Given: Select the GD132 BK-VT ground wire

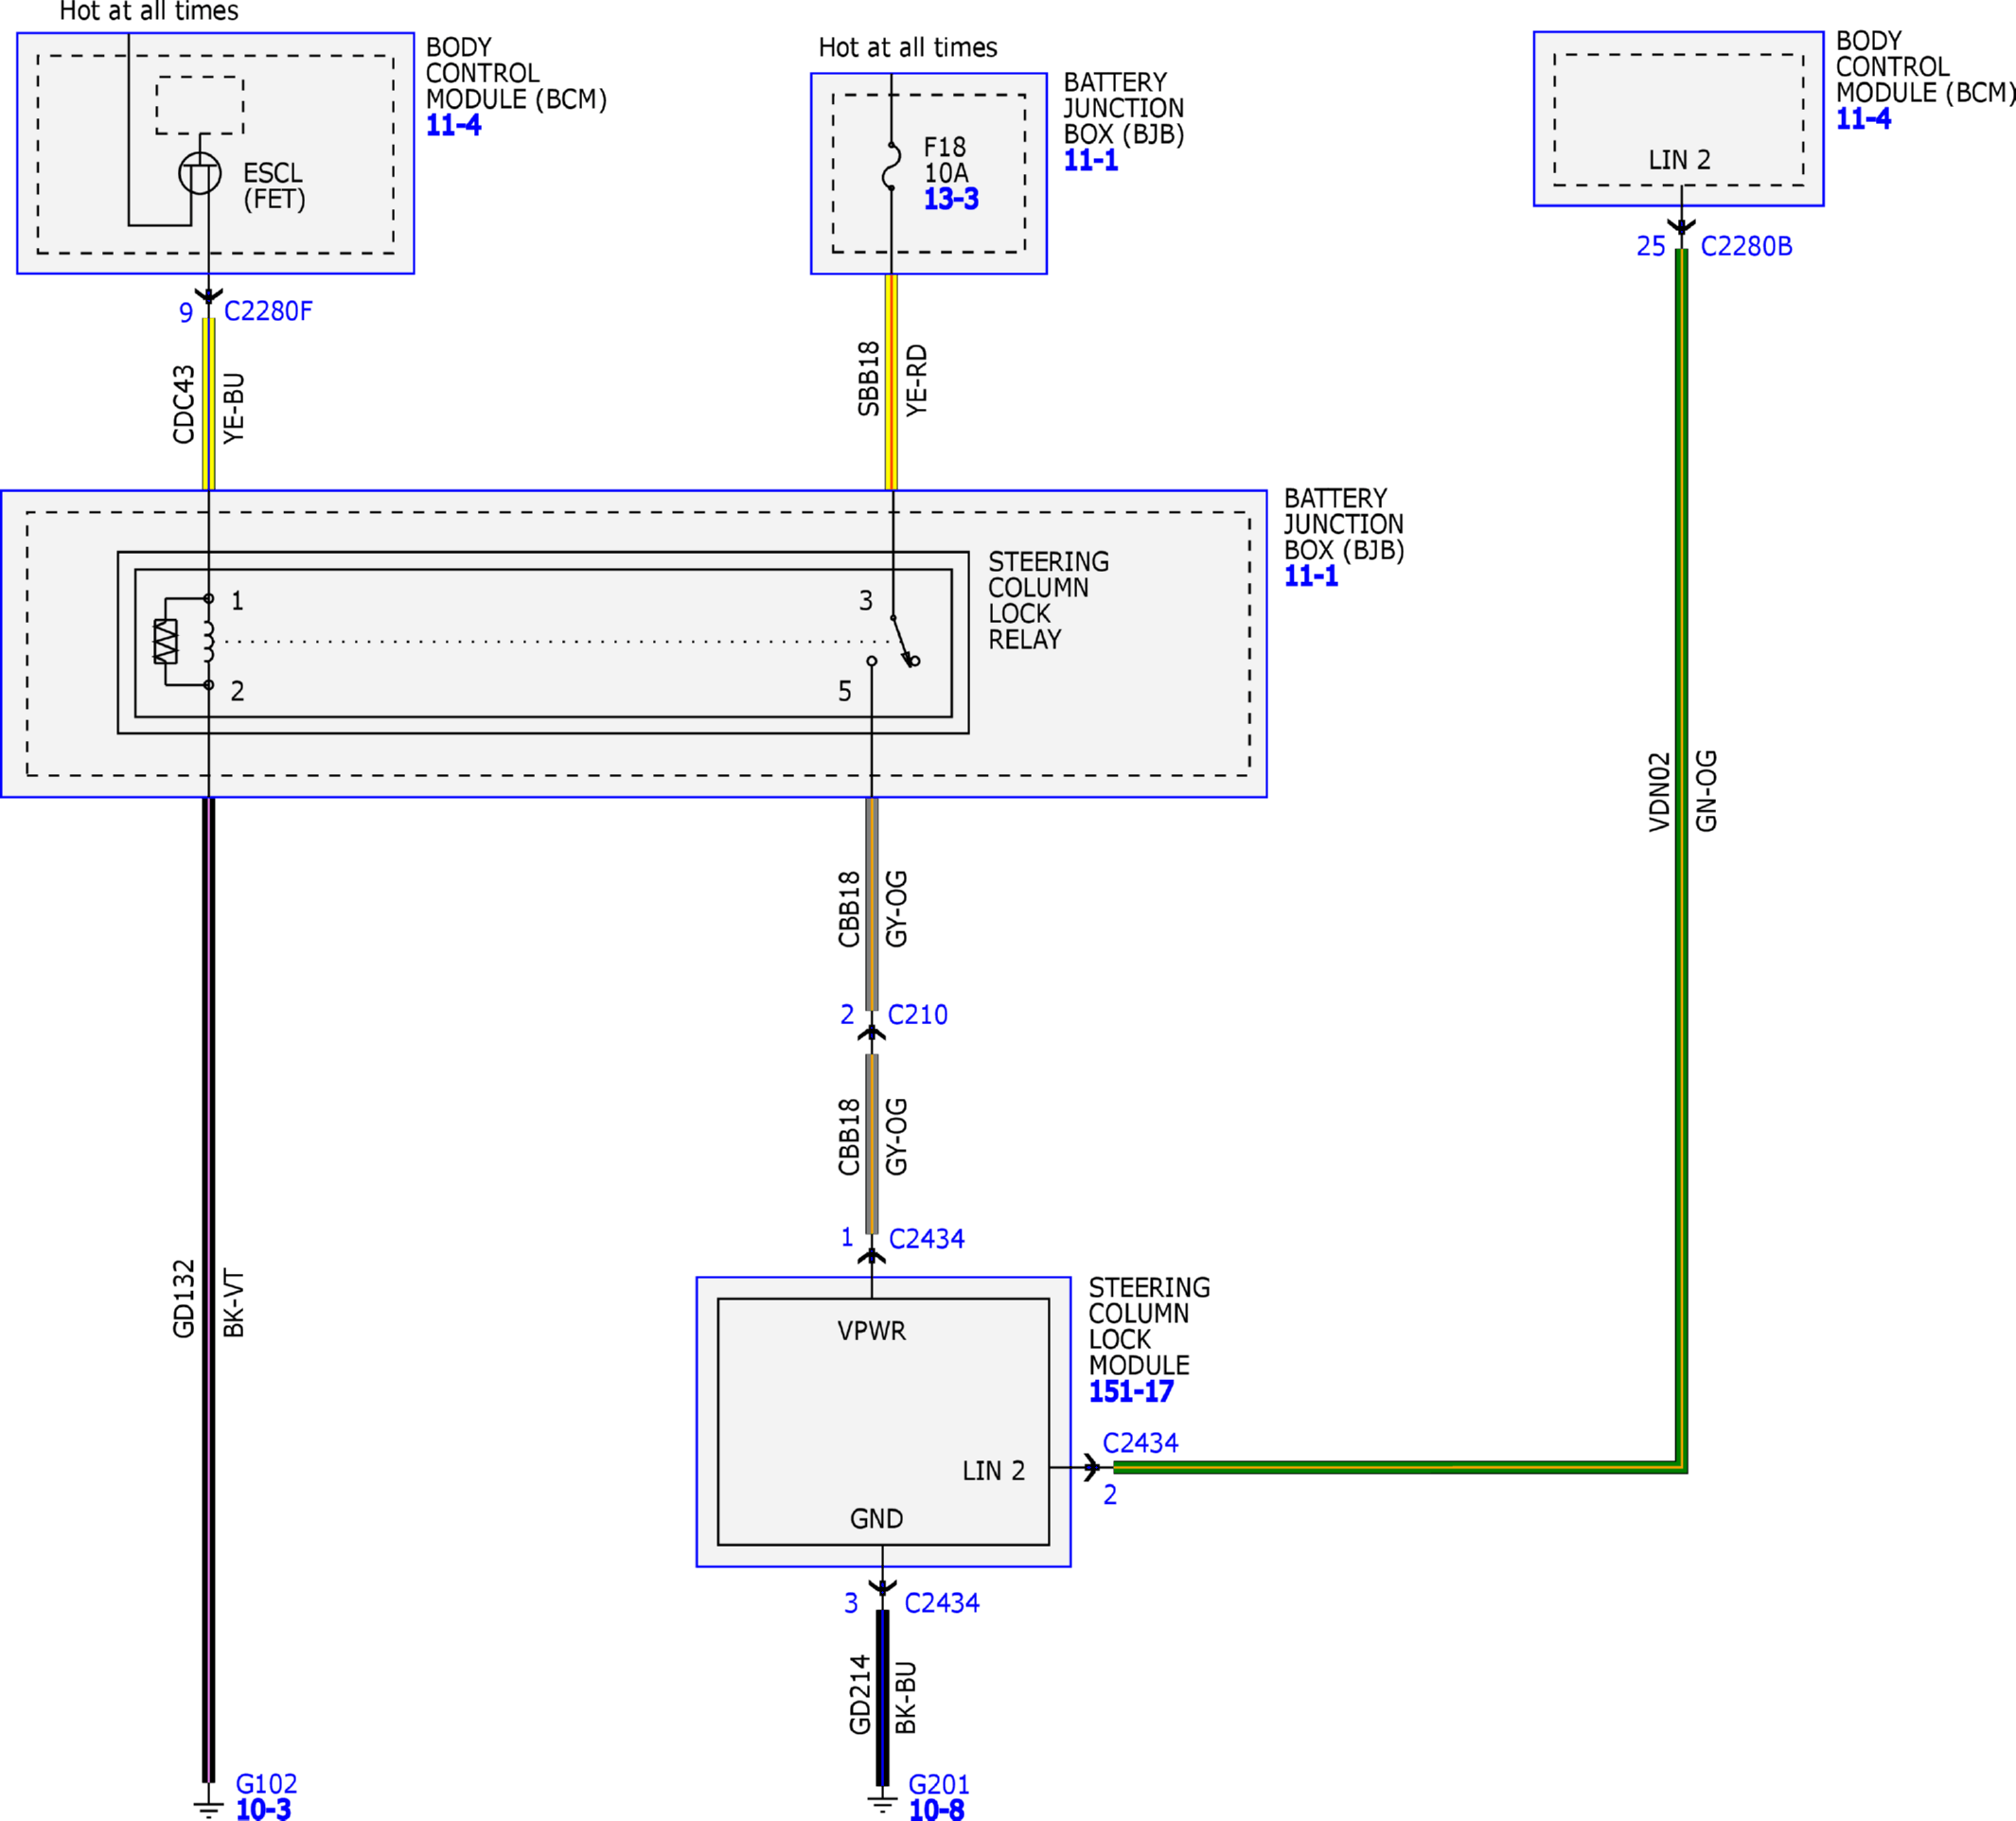Looking at the screenshot, I should (208, 1290).
